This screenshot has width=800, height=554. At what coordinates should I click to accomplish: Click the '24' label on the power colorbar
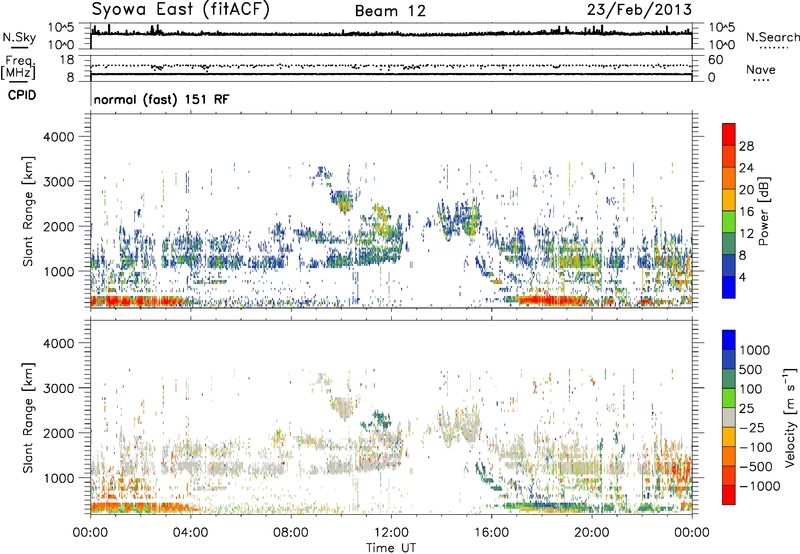click(746, 168)
